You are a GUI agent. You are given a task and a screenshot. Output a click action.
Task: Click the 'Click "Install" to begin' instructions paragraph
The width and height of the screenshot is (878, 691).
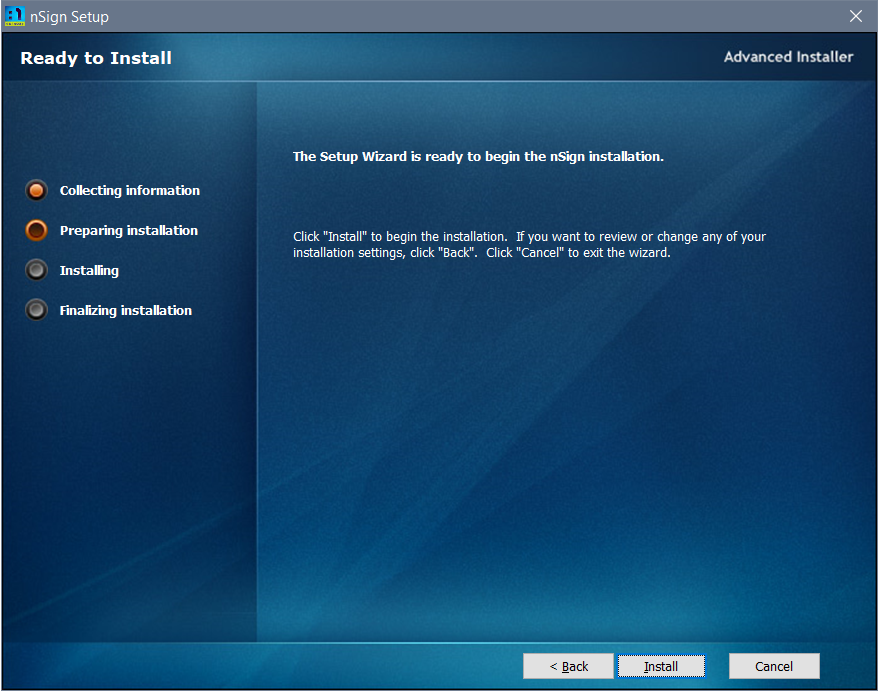[x=529, y=245]
